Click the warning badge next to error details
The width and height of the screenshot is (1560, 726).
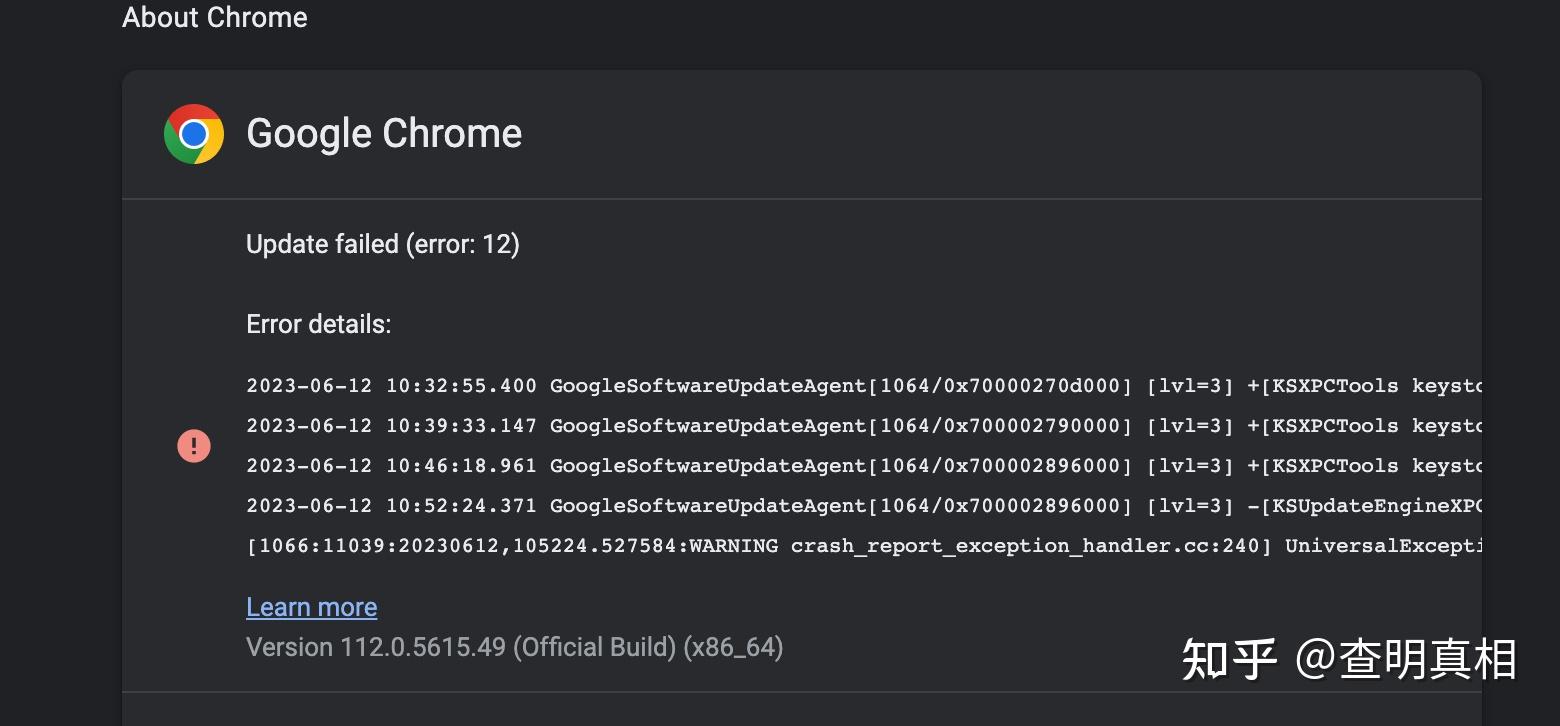193,446
